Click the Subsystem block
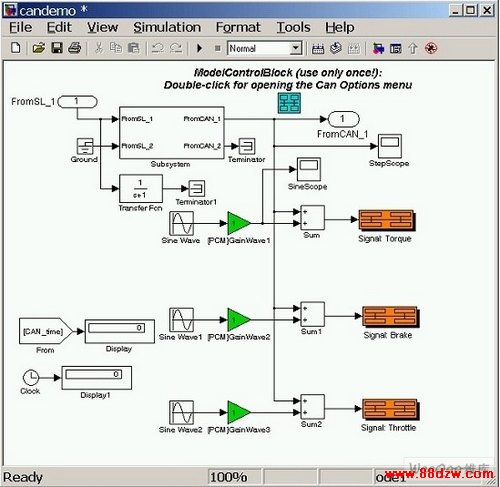This screenshot has width=500, height=487. [172, 133]
